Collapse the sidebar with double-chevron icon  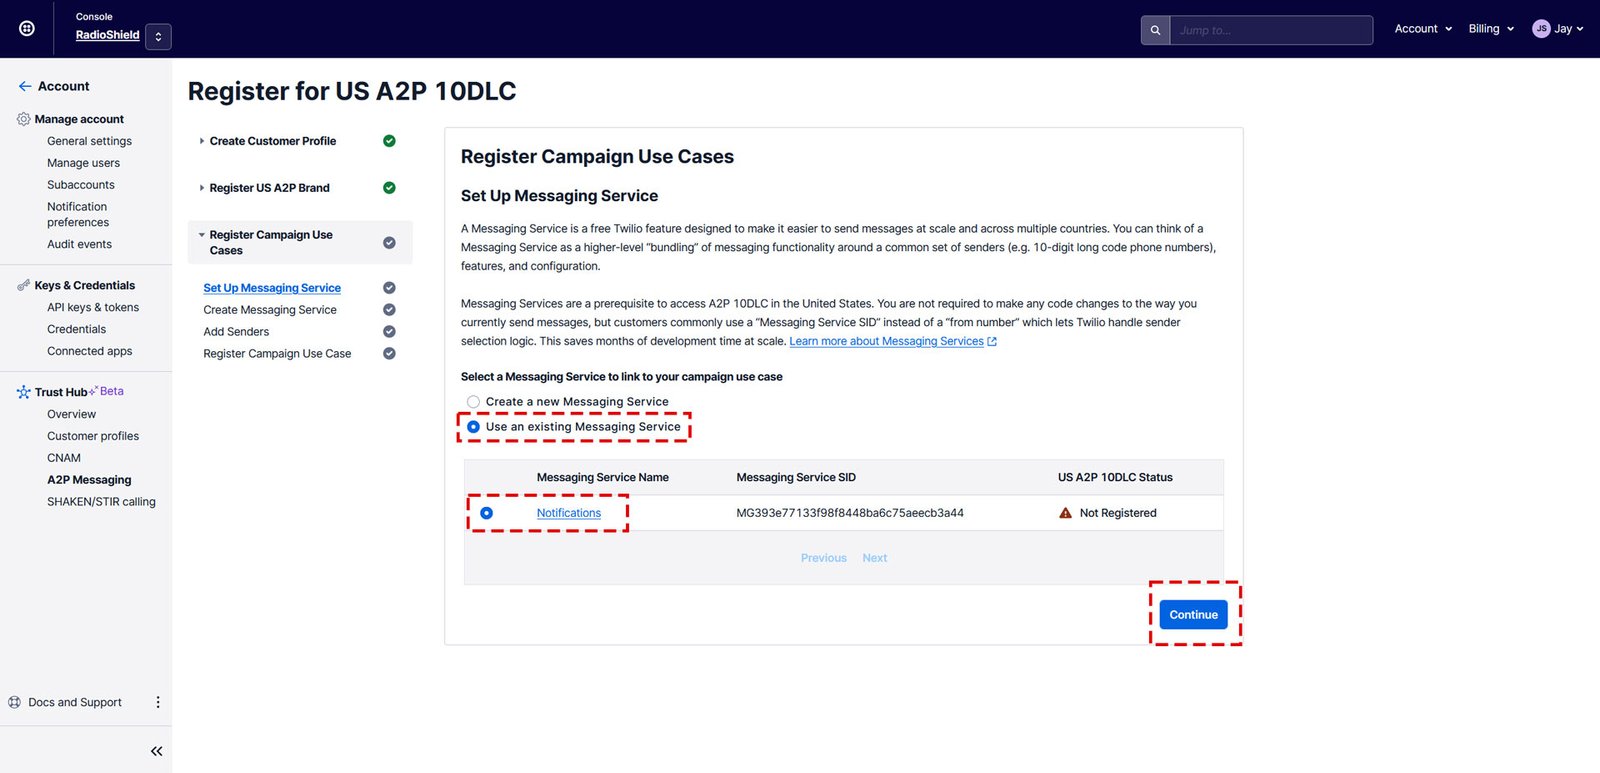156,751
